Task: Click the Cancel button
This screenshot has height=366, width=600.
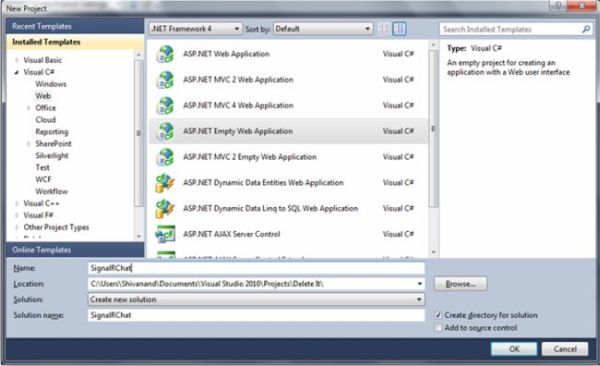Action: (x=565, y=349)
